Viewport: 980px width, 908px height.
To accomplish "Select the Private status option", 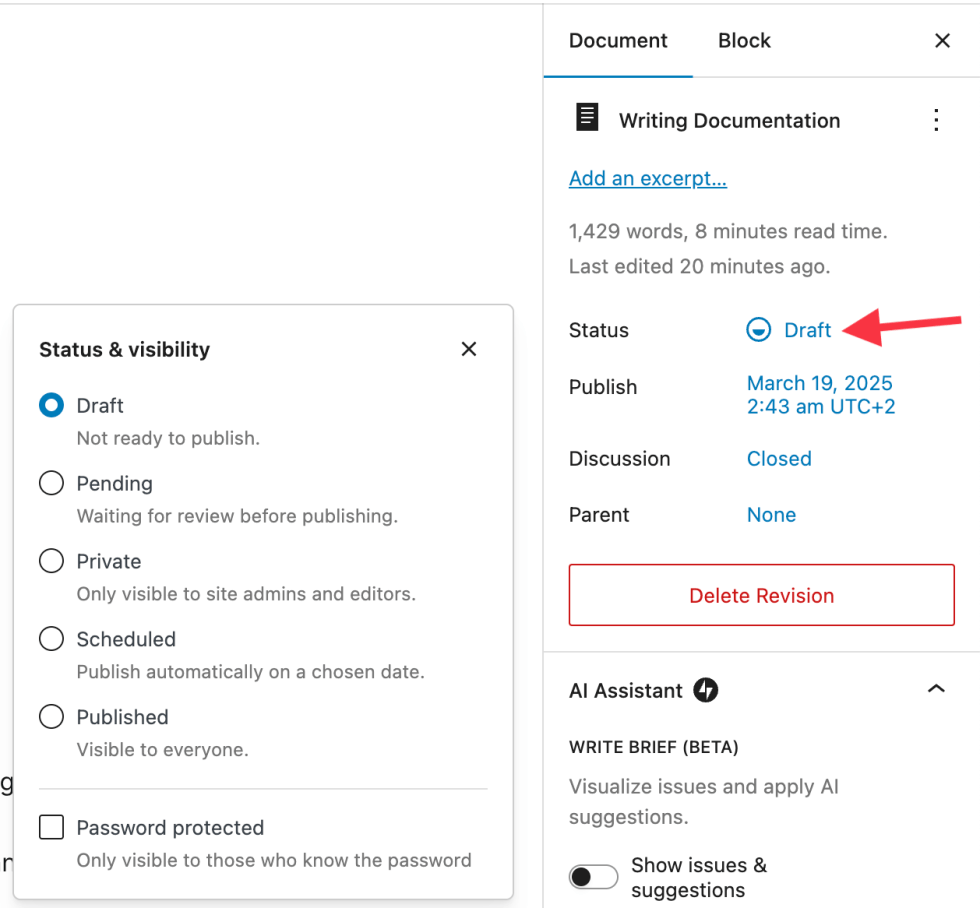I will tap(51, 562).
